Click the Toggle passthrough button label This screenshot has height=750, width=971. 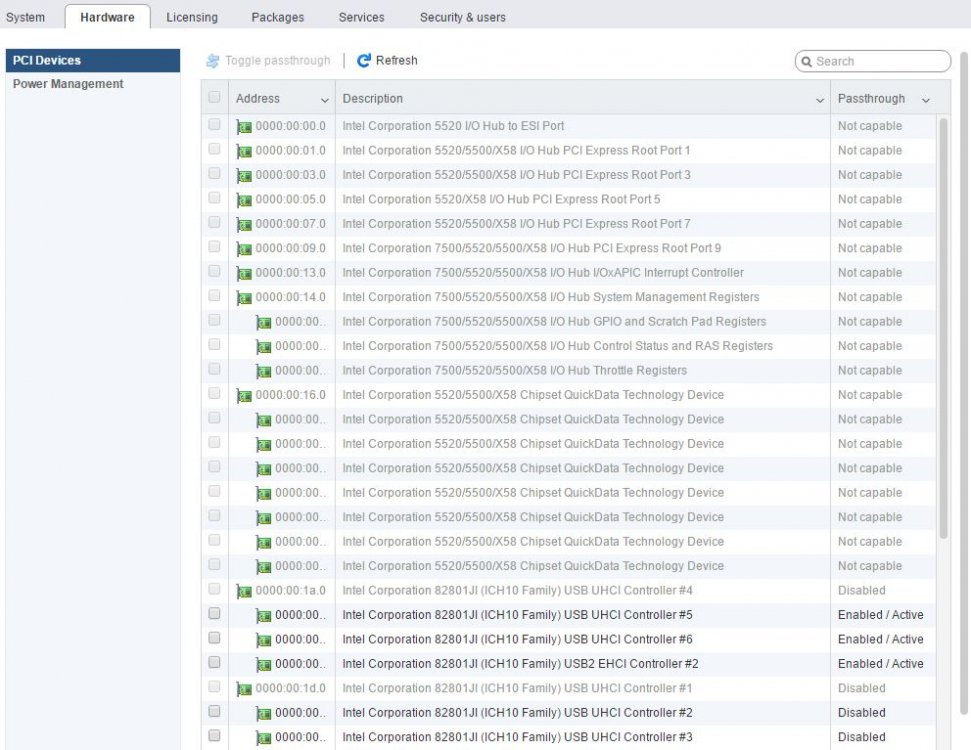(x=277, y=61)
